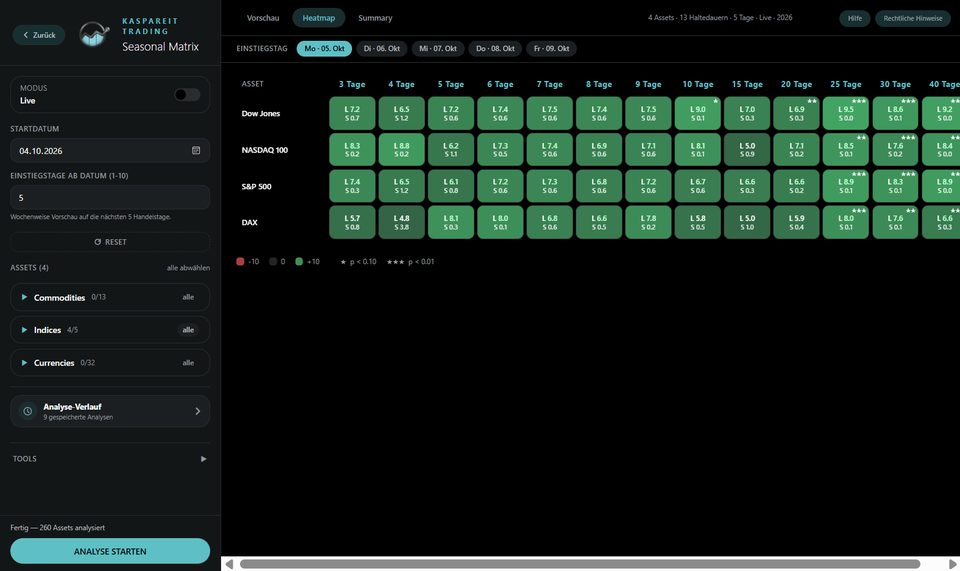
Task: Open the calendar picker in Startdatum field
Action: pyautogui.click(x=196, y=151)
